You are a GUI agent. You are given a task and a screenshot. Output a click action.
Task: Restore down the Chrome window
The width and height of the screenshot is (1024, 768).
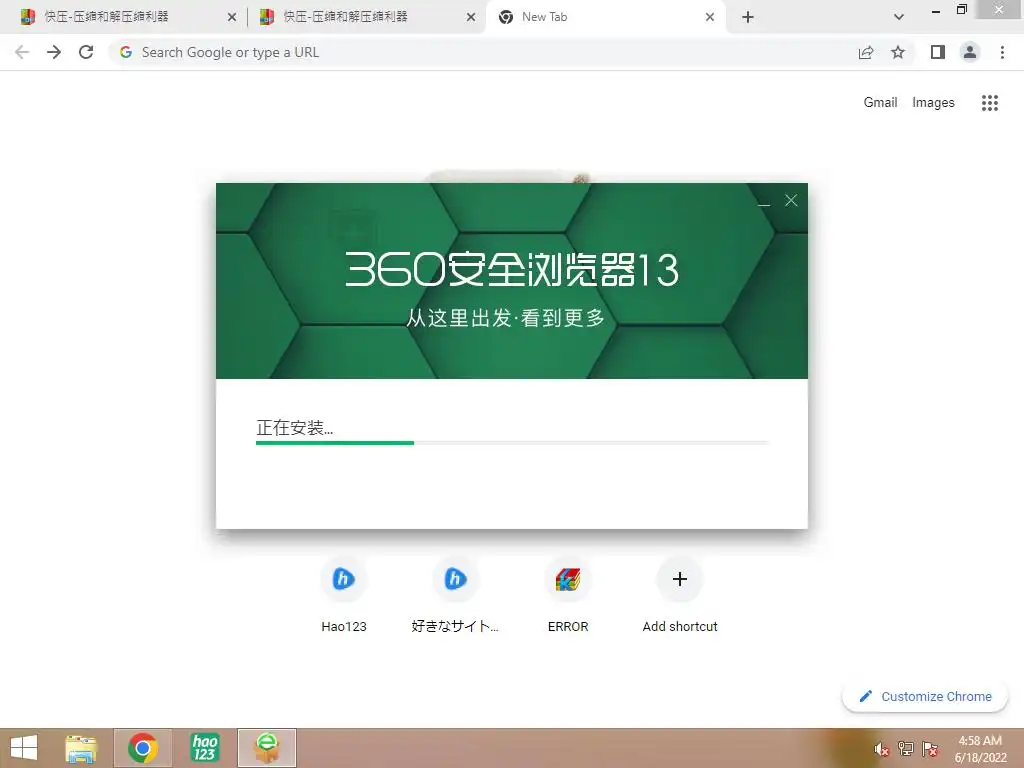tap(961, 10)
